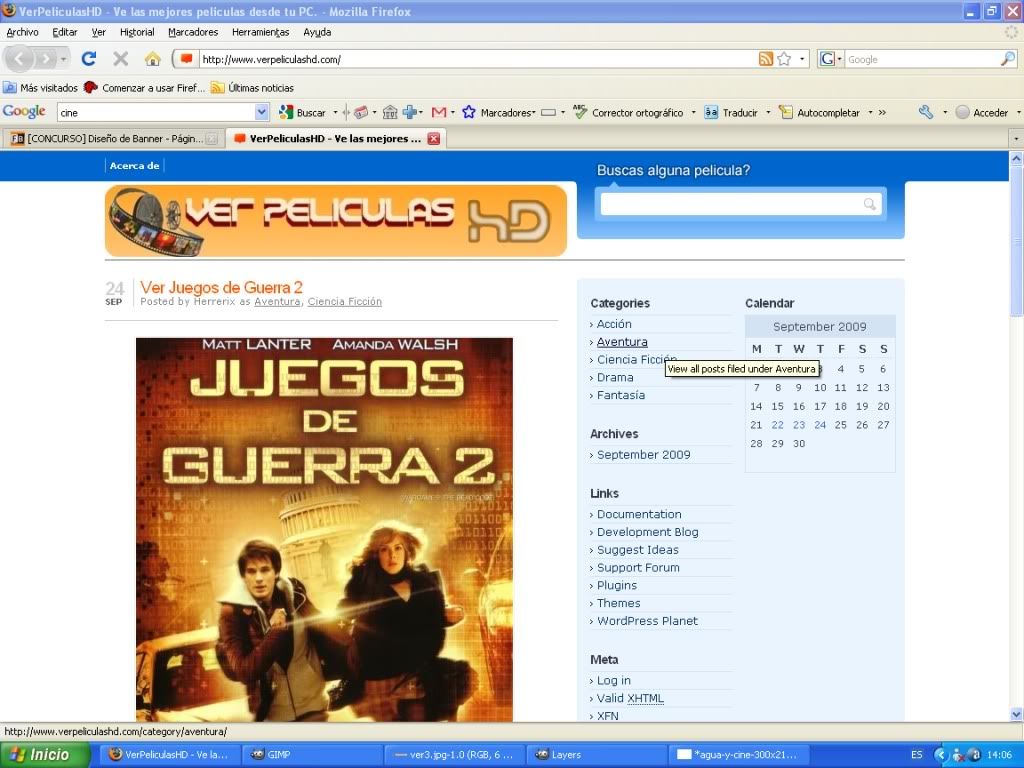Go to the Home page icon
The width and height of the screenshot is (1024, 768).
pyautogui.click(x=153, y=59)
